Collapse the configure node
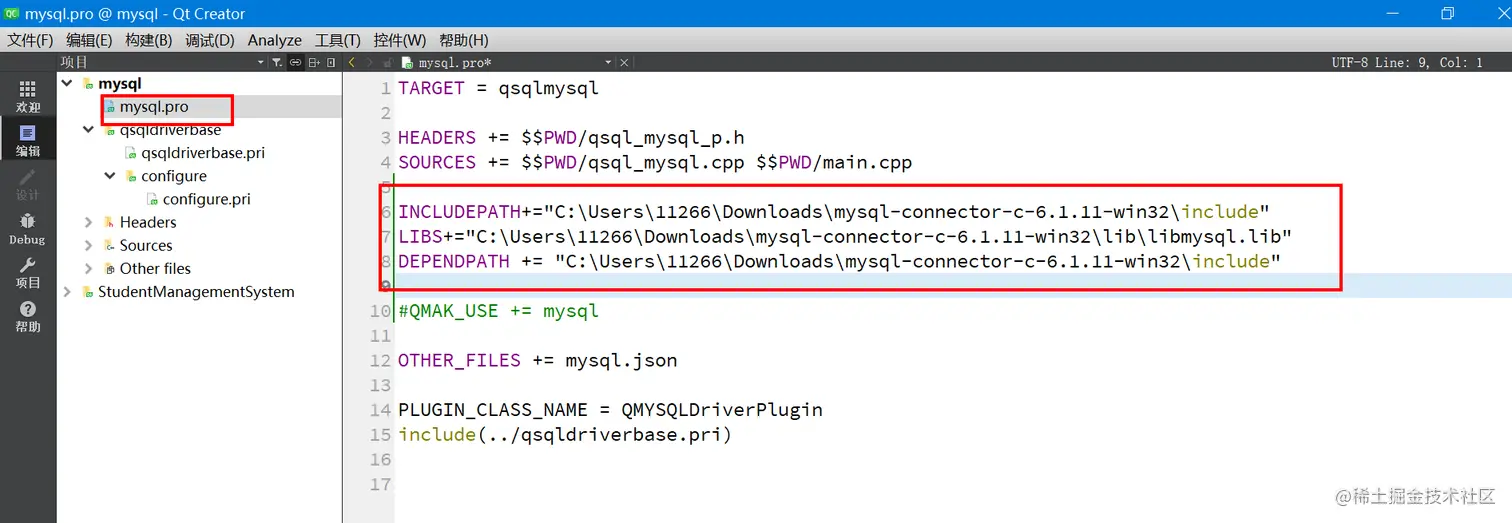This screenshot has height=523, width=1512. click(110, 176)
